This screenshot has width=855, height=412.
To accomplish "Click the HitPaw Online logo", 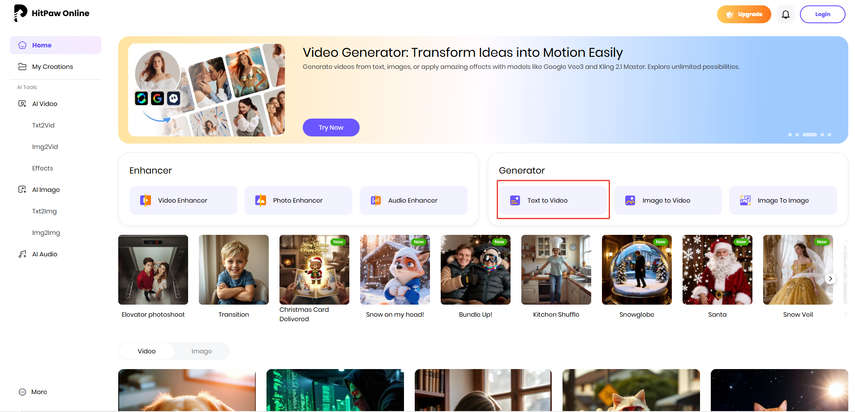I will pos(52,13).
